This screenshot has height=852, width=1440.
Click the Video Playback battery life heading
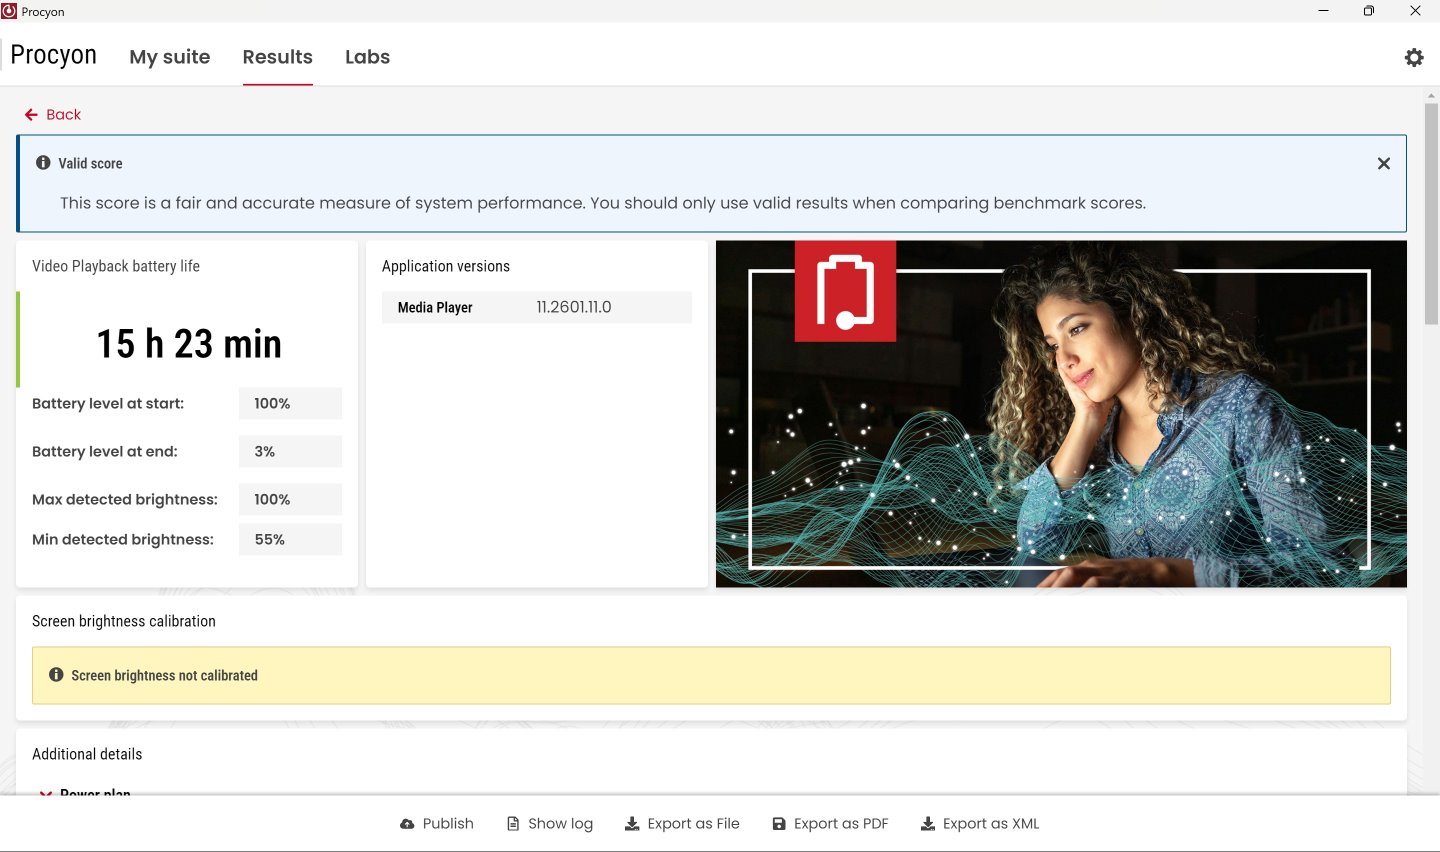116,266
